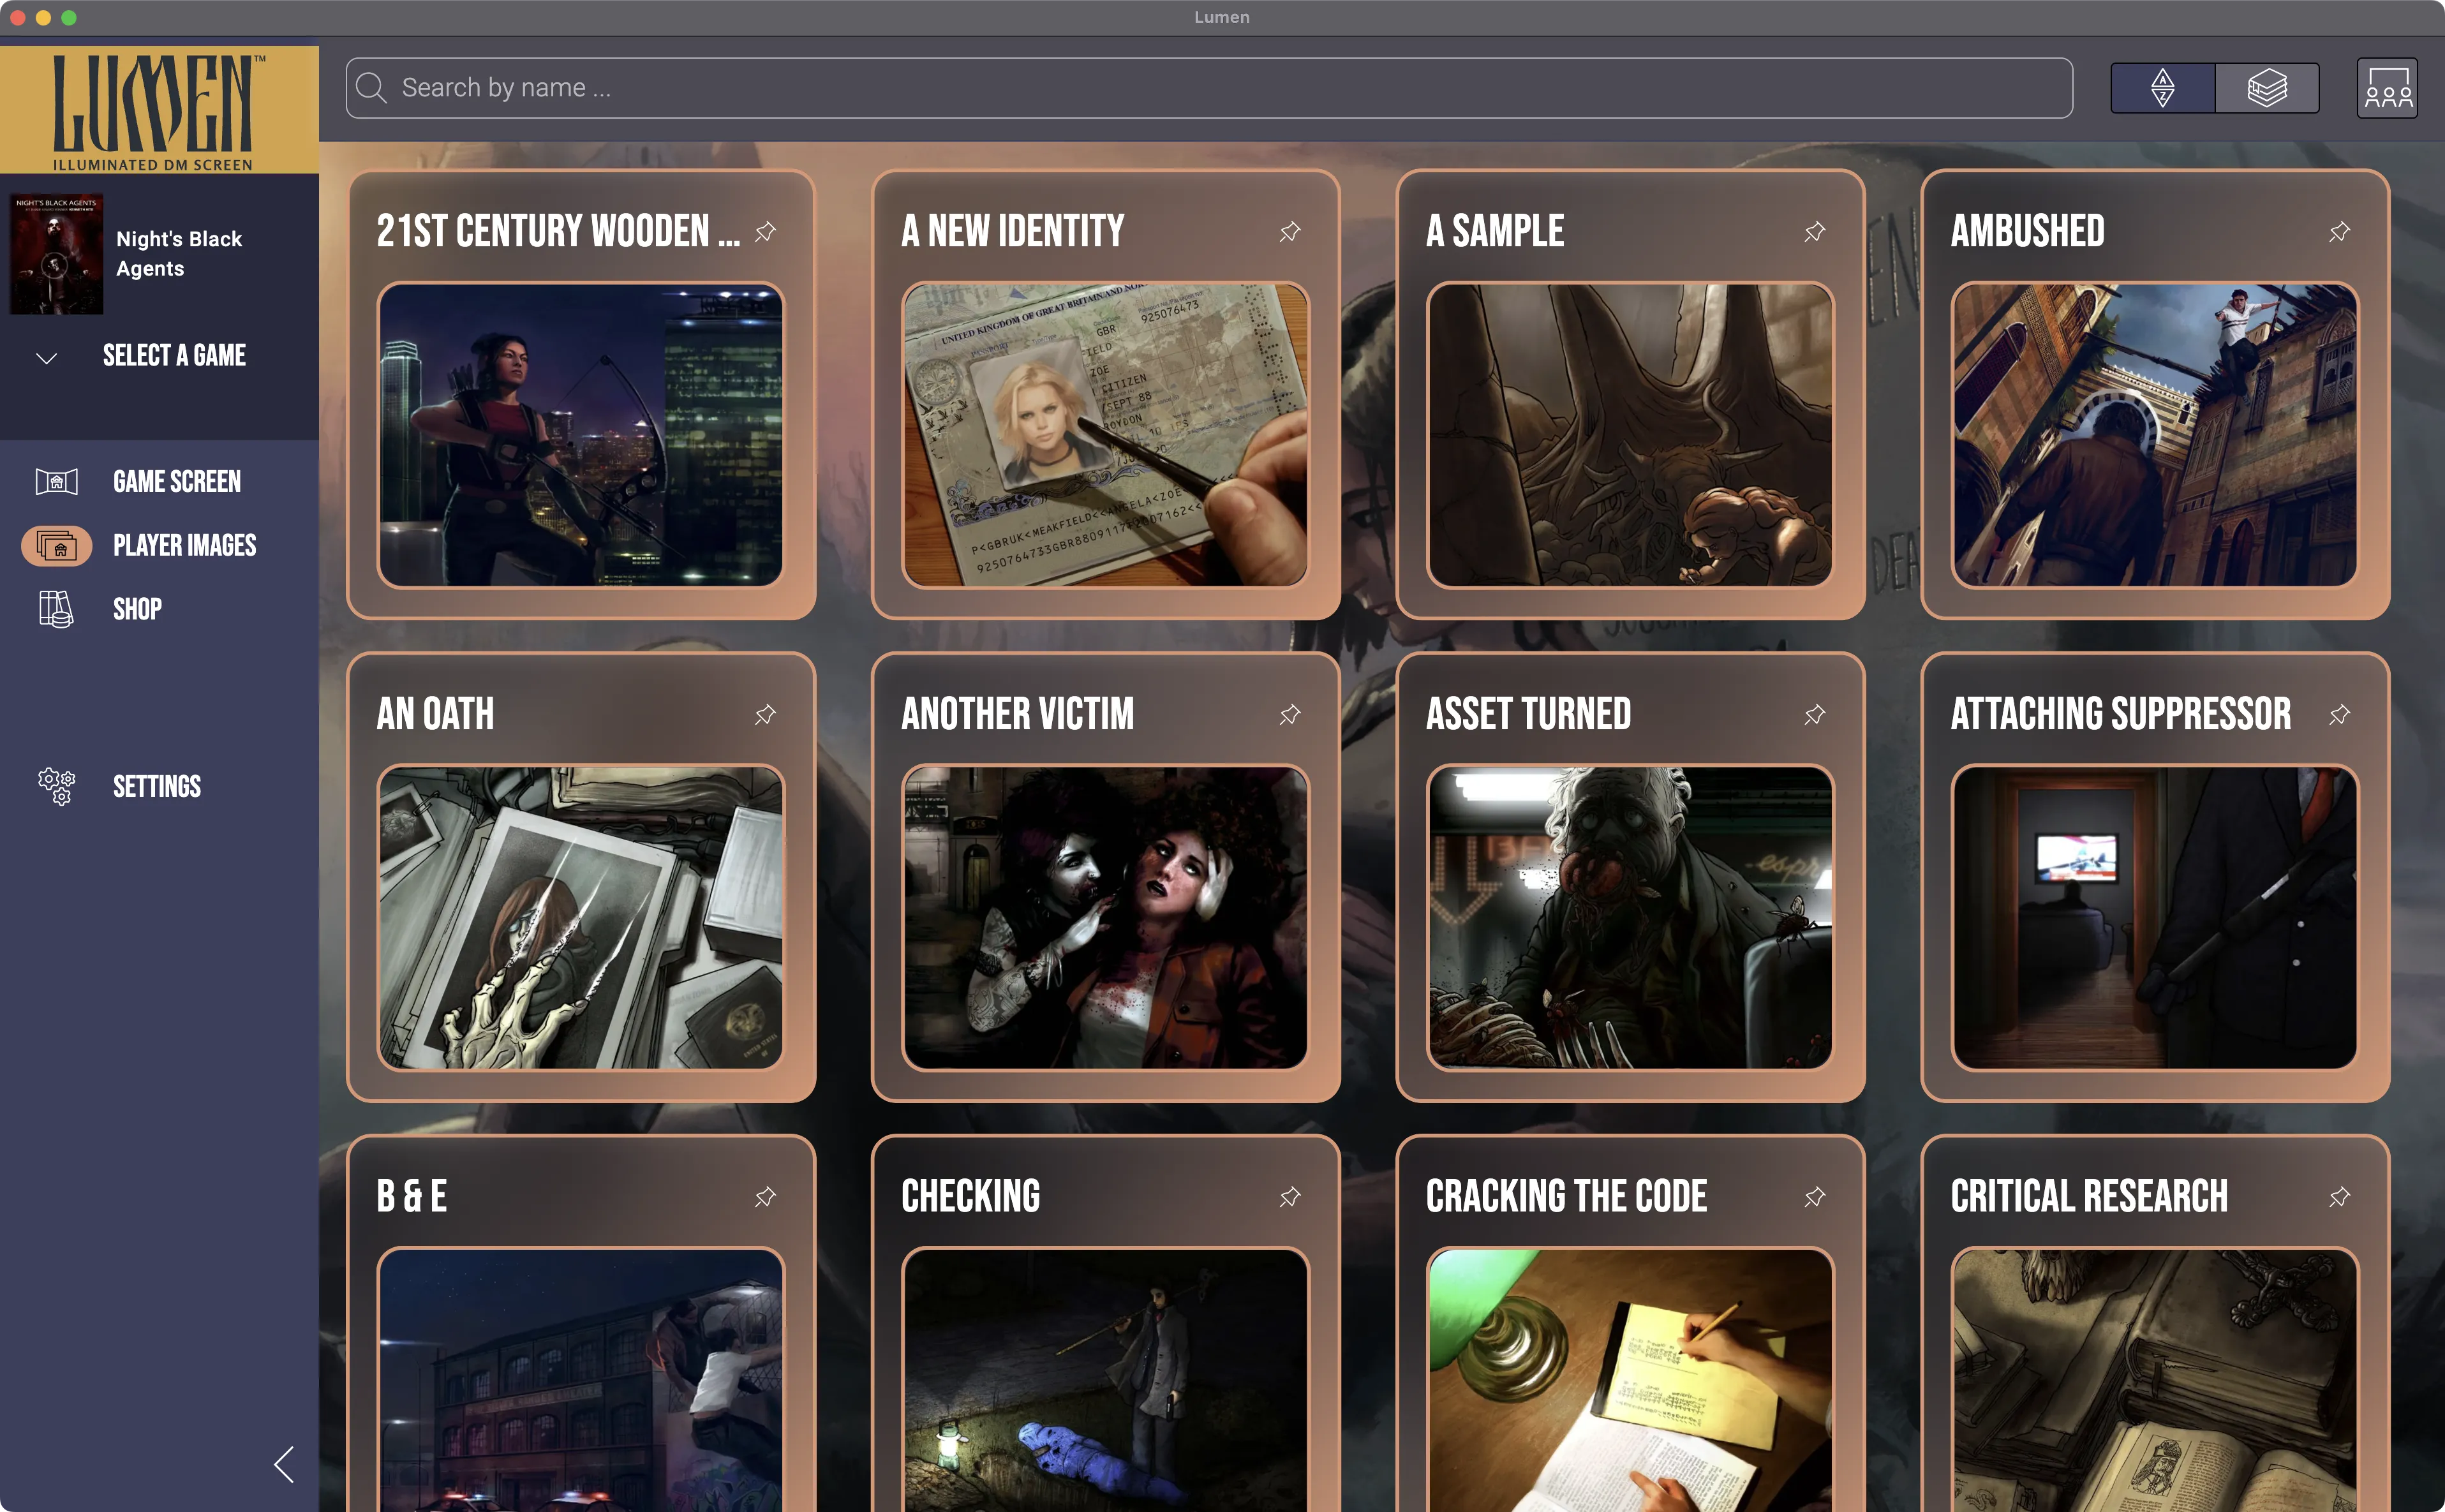Switch to grouping by book
This screenshot has width=2445, height=1512.
pos(2266,88)
